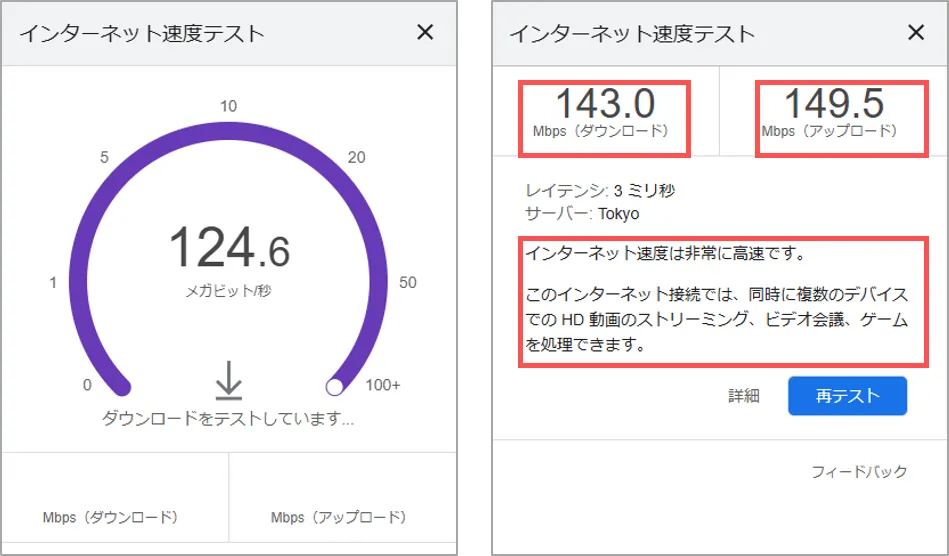Click the 124.6 speed reading
949x556 pixels.
click(229, 248)
